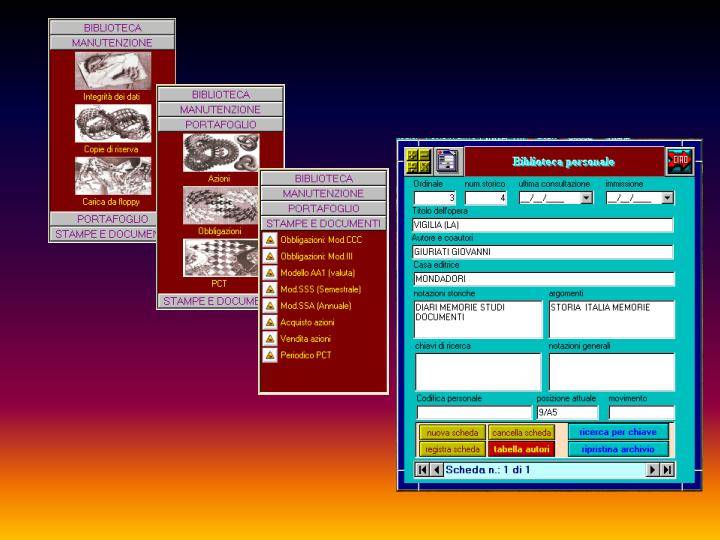Select PORTAFOGLIO header in the first menu panel
720x540 pixels.
[104, 219]
